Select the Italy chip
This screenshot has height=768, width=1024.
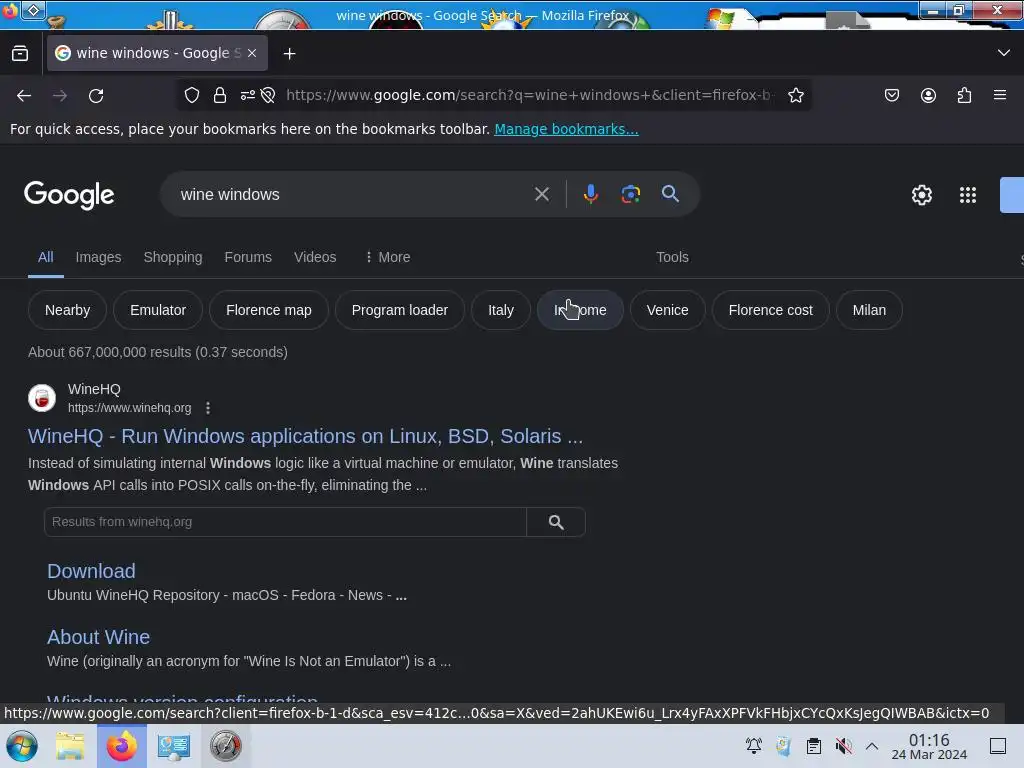(501, 310)
